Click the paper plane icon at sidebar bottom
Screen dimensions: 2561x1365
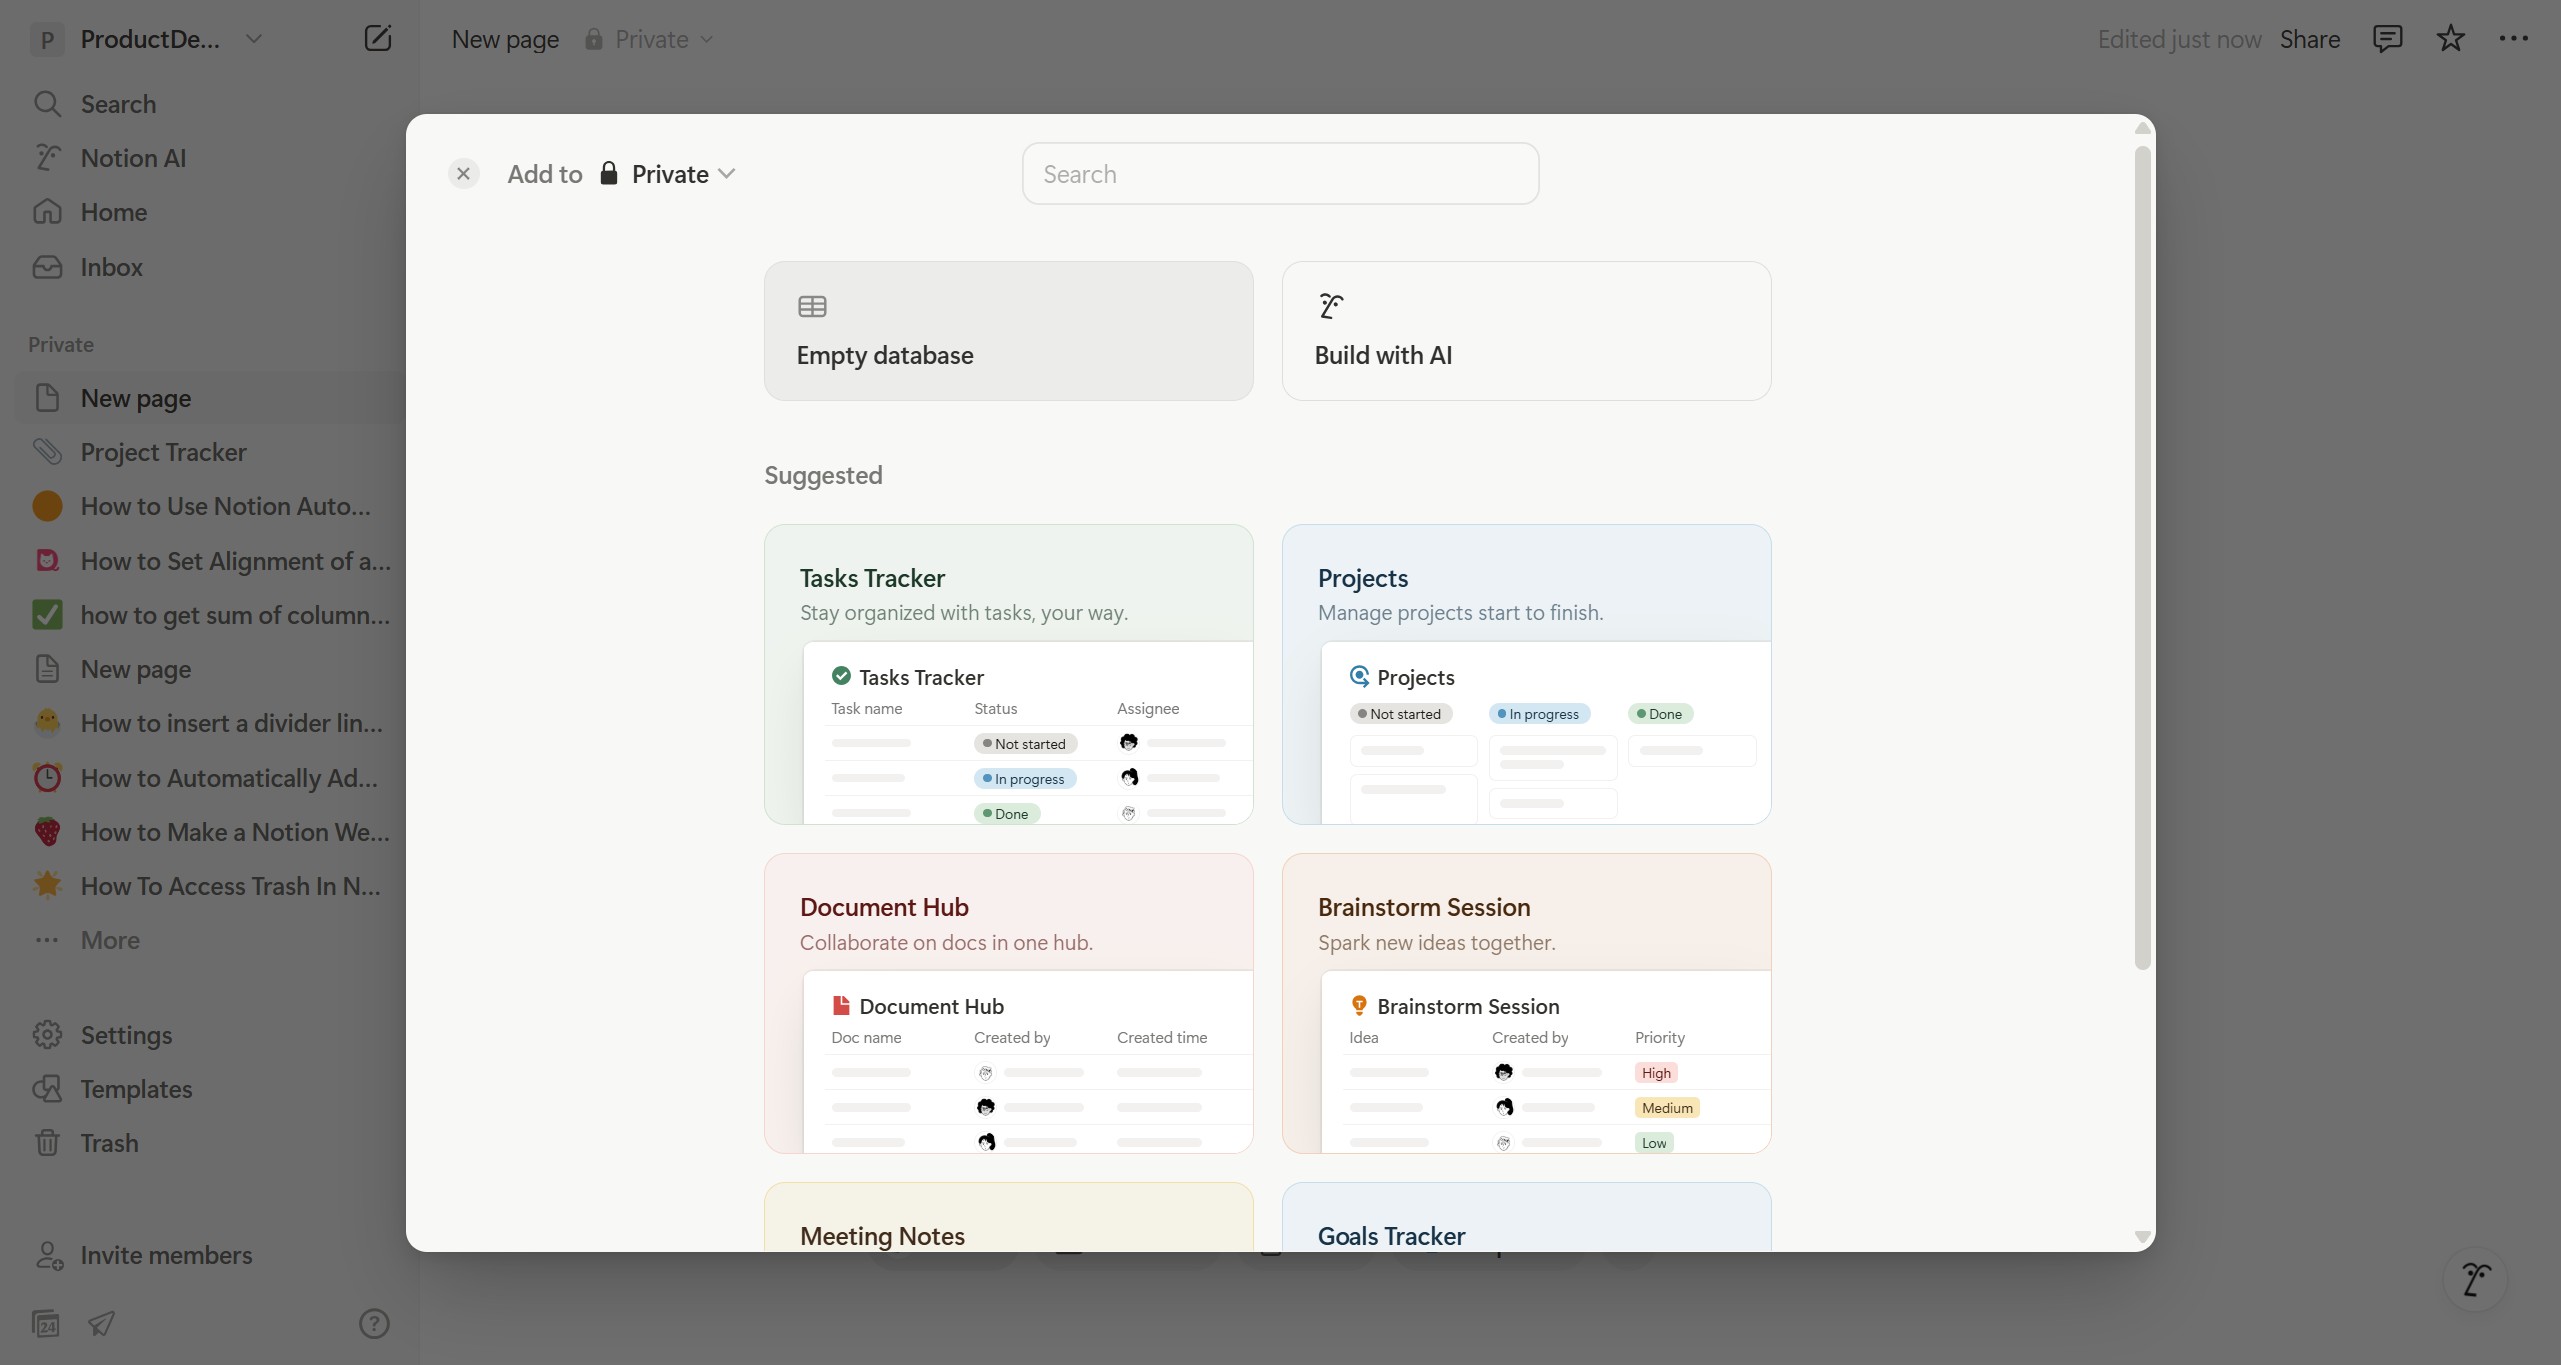point(101,1324)
